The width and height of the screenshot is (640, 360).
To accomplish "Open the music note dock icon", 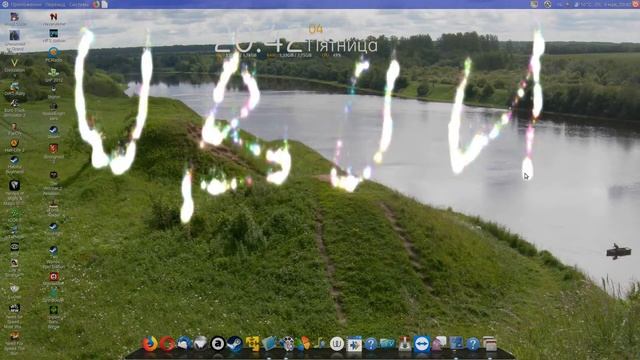I will (x=320, y=344).
